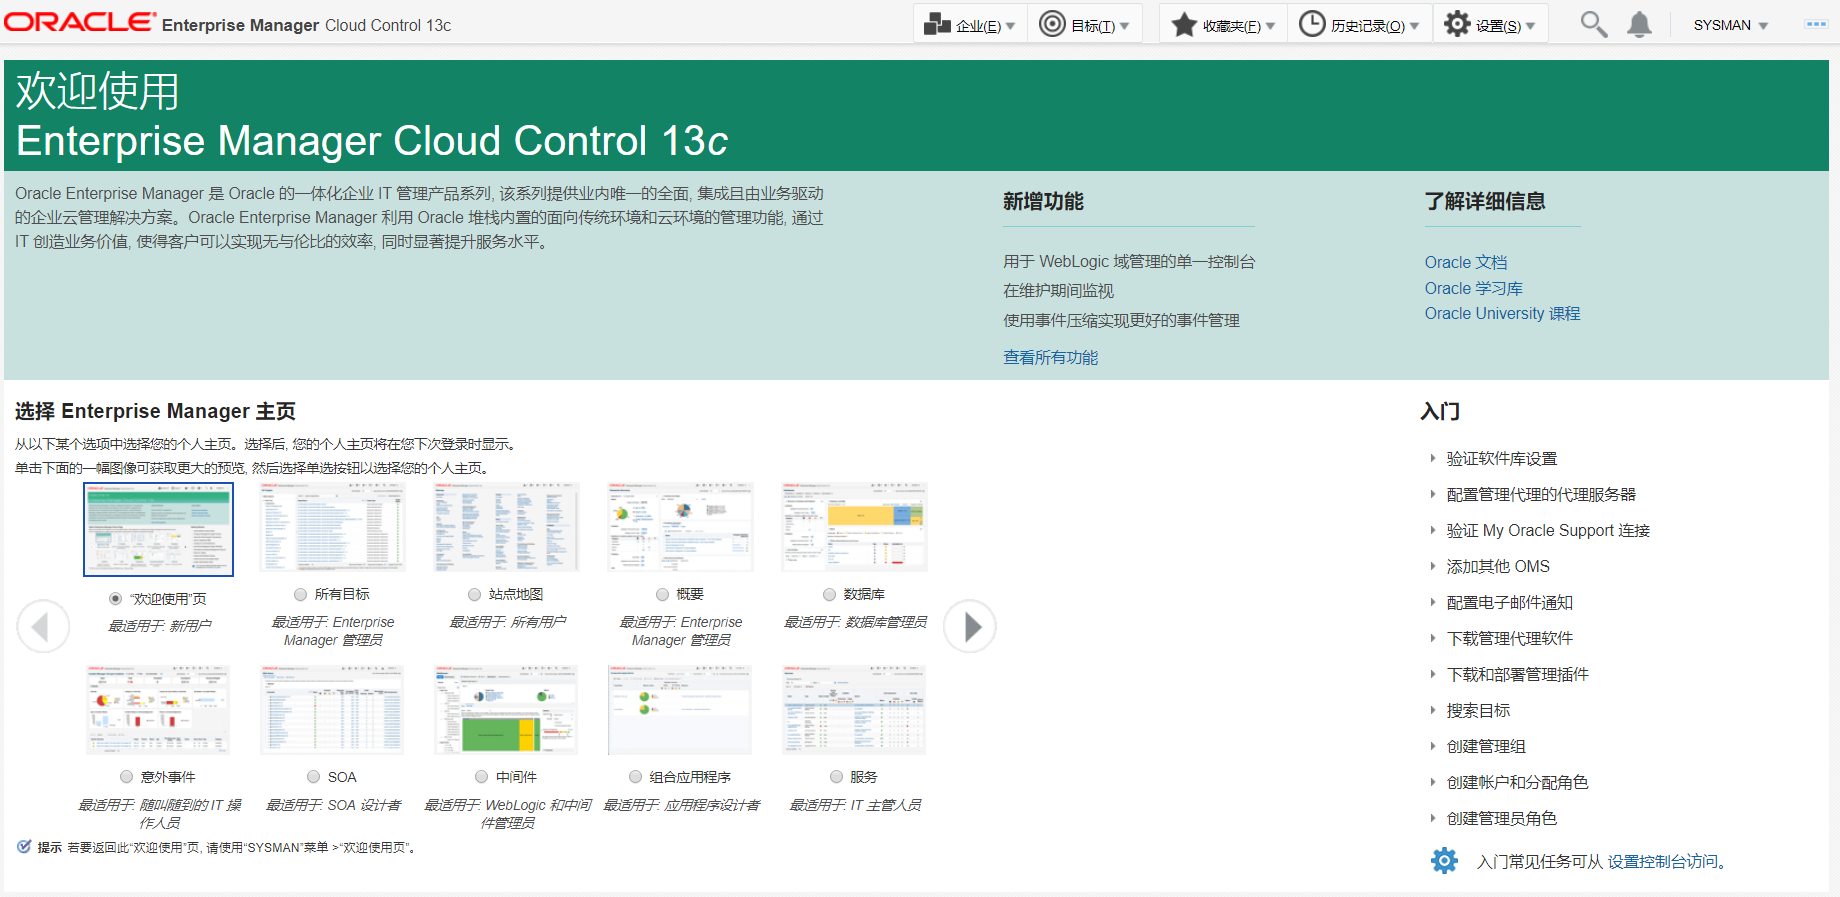This screenshot has height=897, width=1840.
Task: Click the blue gear setup console icon
Action: tap(1444, 860)
